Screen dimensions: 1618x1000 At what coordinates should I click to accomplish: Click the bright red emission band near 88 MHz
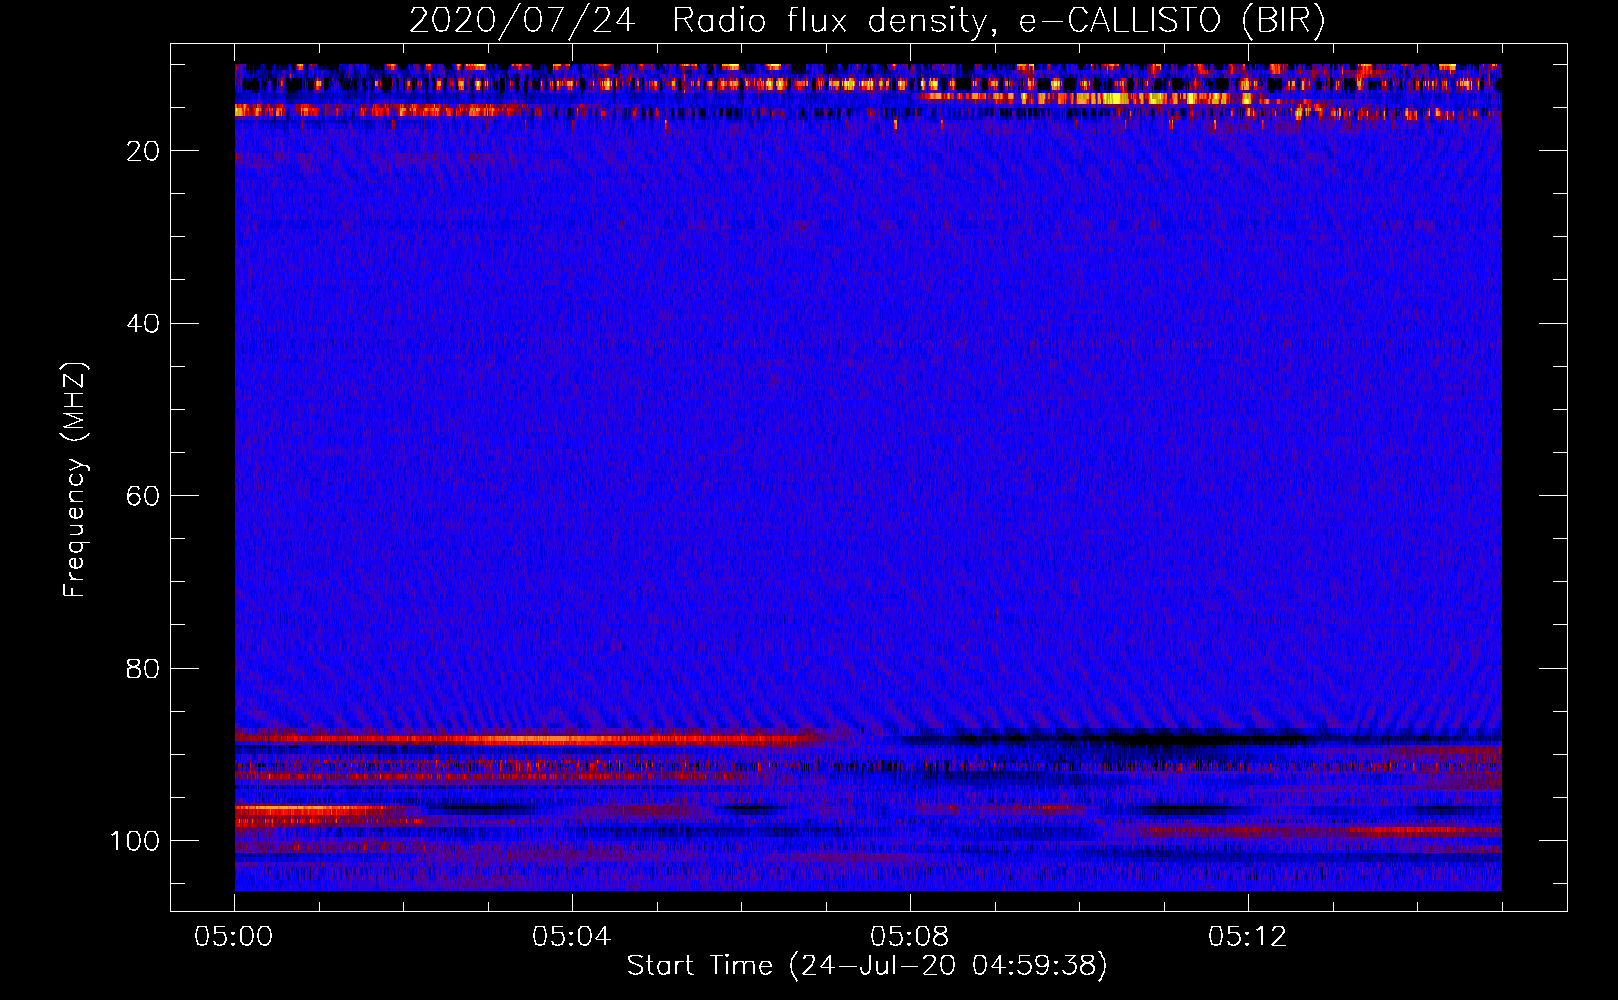click(530, 739)
